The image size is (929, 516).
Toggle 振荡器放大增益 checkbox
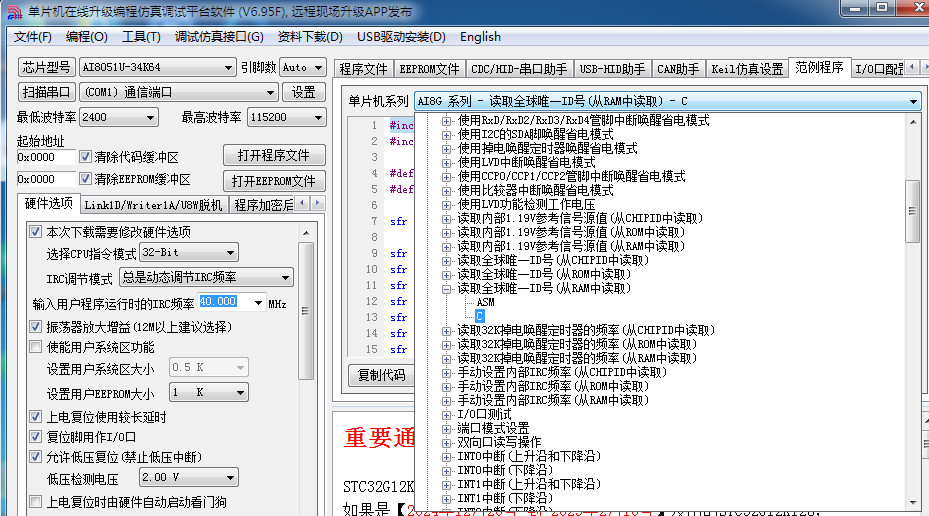(36, 326)
